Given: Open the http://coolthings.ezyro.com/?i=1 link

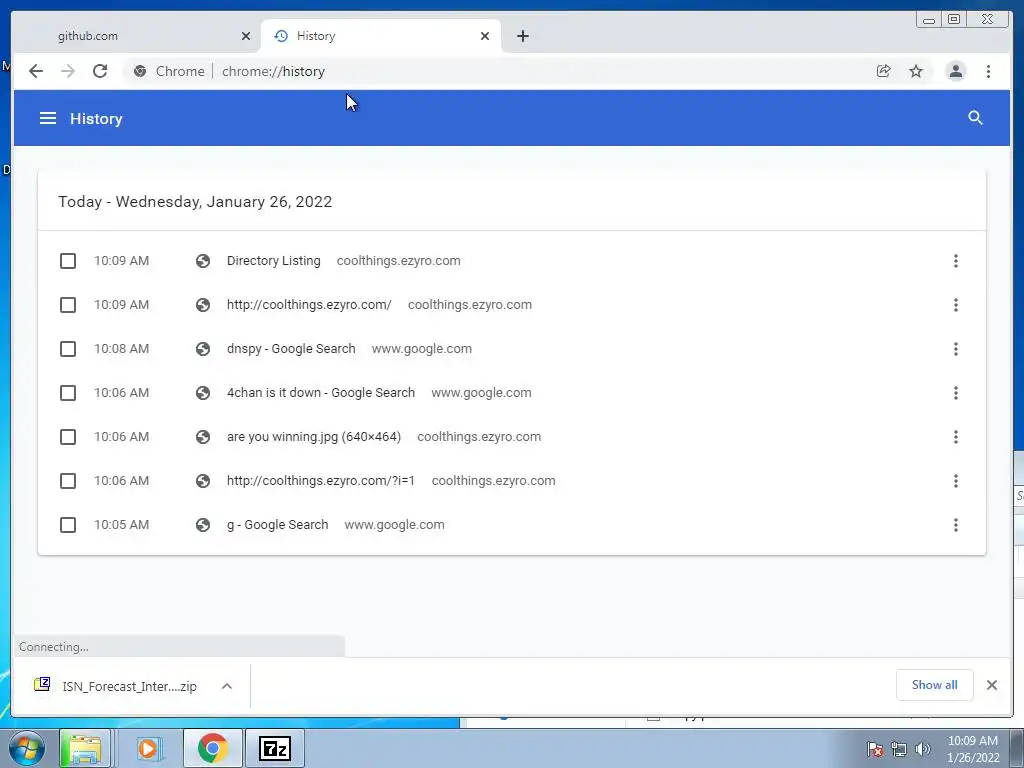Looking at the screenshot, I should click(x=321, y=481).
